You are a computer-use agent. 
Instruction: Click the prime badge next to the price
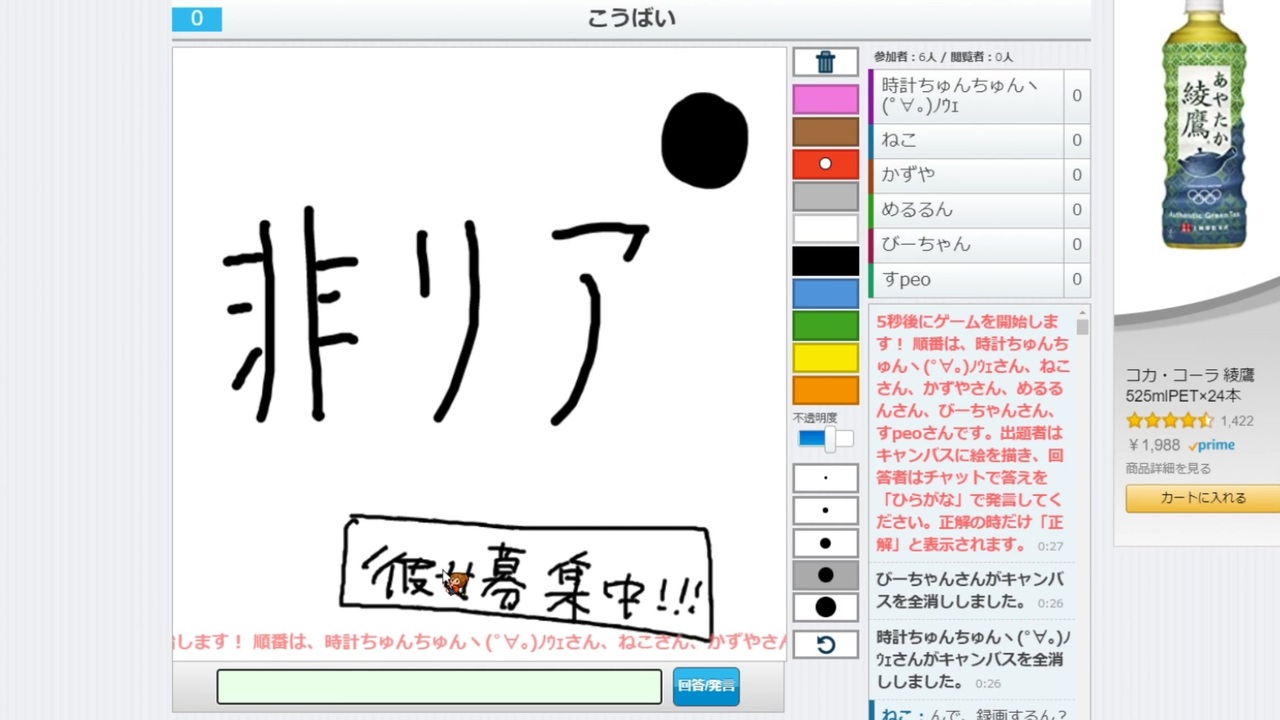[1211, 445]
